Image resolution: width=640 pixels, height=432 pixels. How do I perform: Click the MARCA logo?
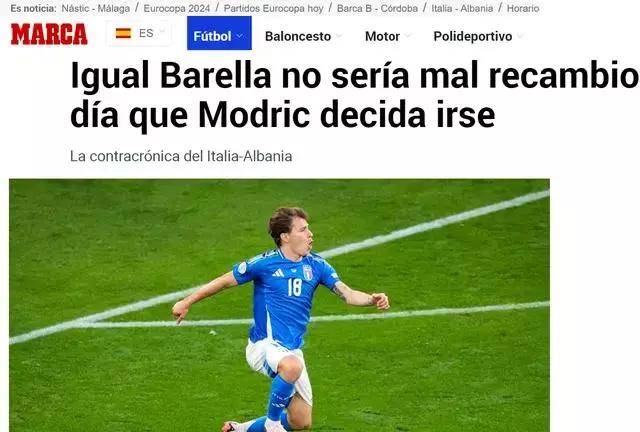coord(49,34)
